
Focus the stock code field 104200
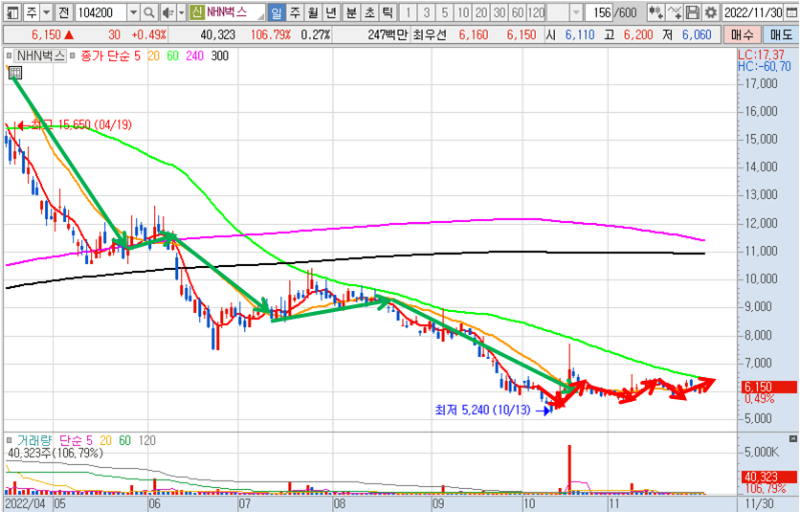101,12
